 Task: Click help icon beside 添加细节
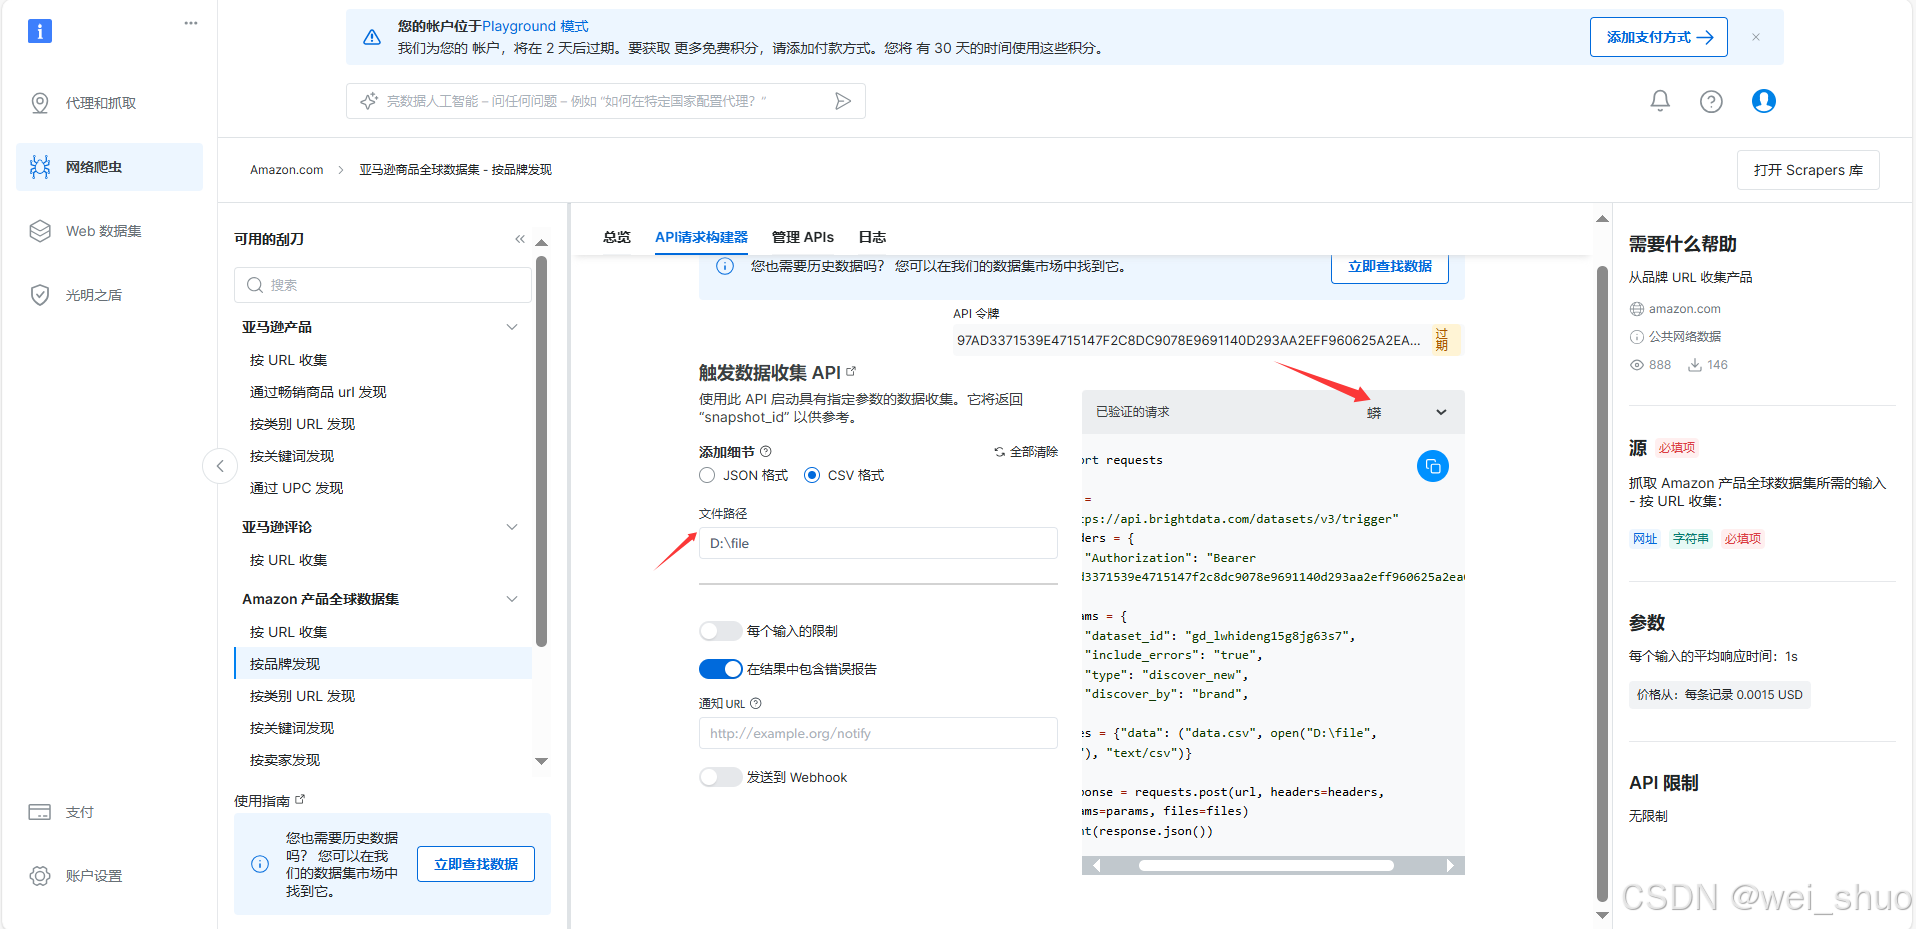point(766,451)
